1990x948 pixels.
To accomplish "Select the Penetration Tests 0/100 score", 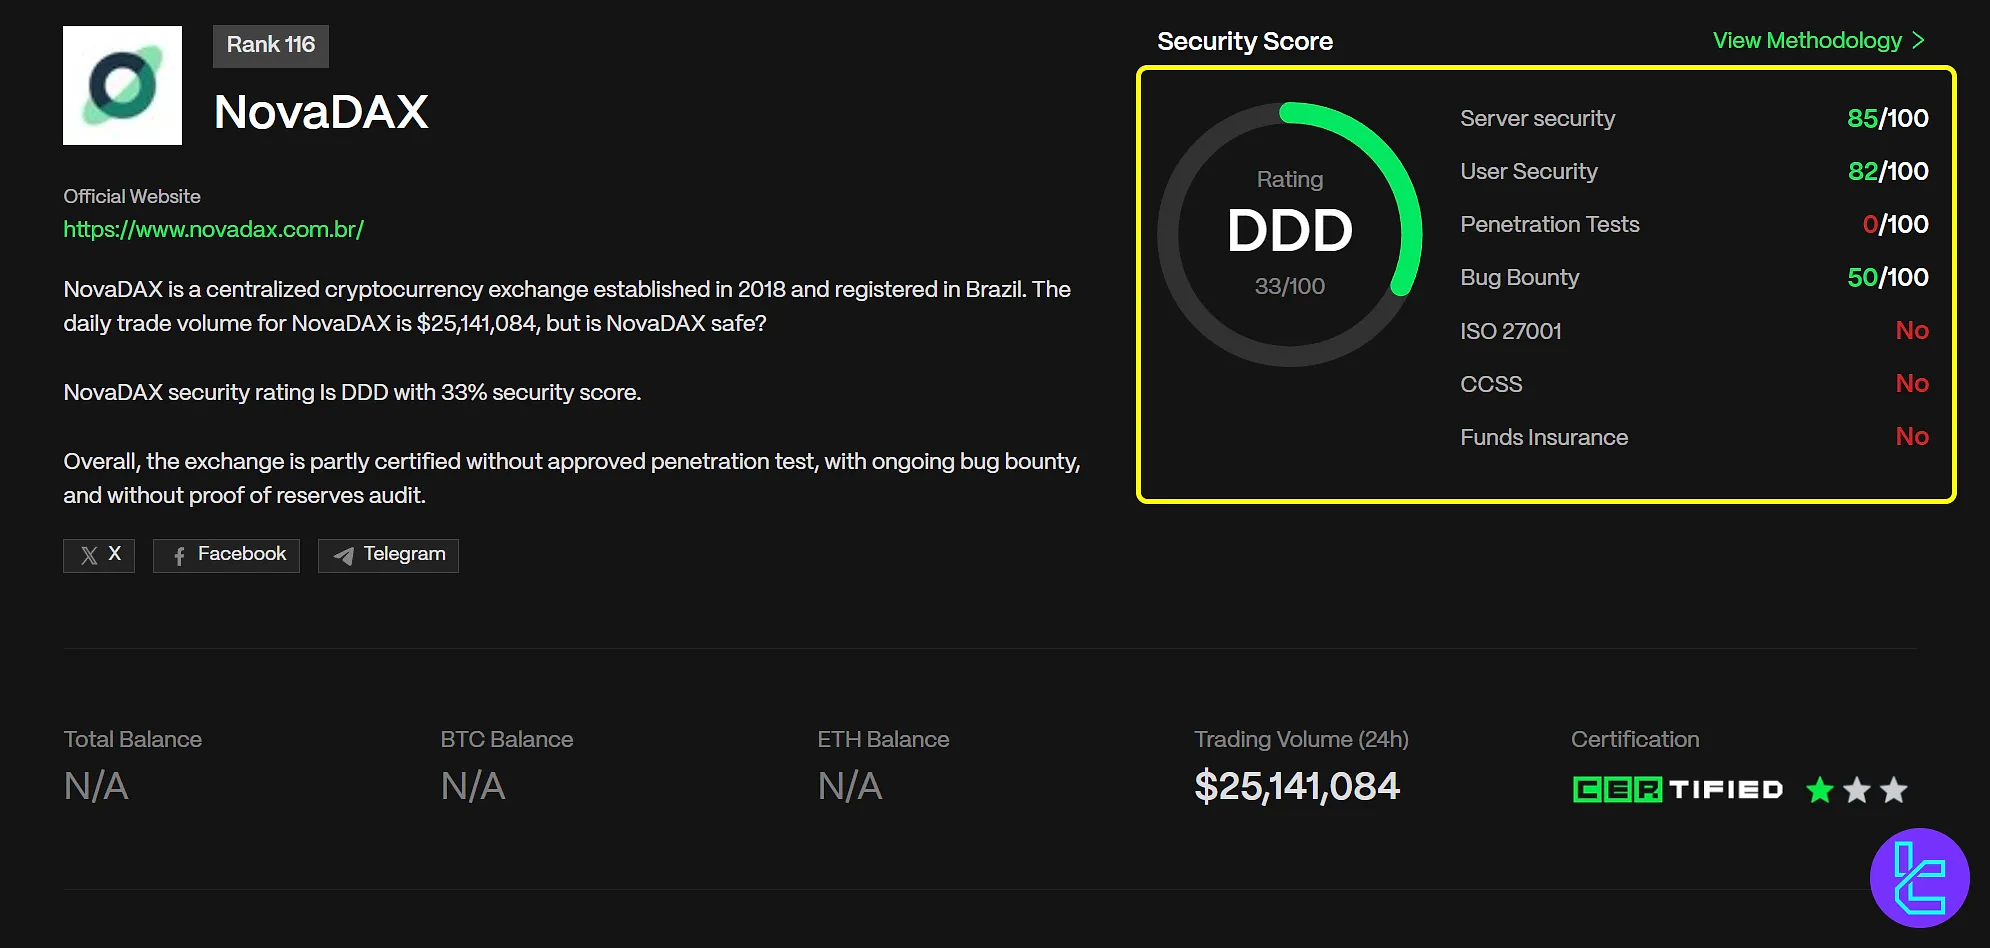I will pos(1894,225).
